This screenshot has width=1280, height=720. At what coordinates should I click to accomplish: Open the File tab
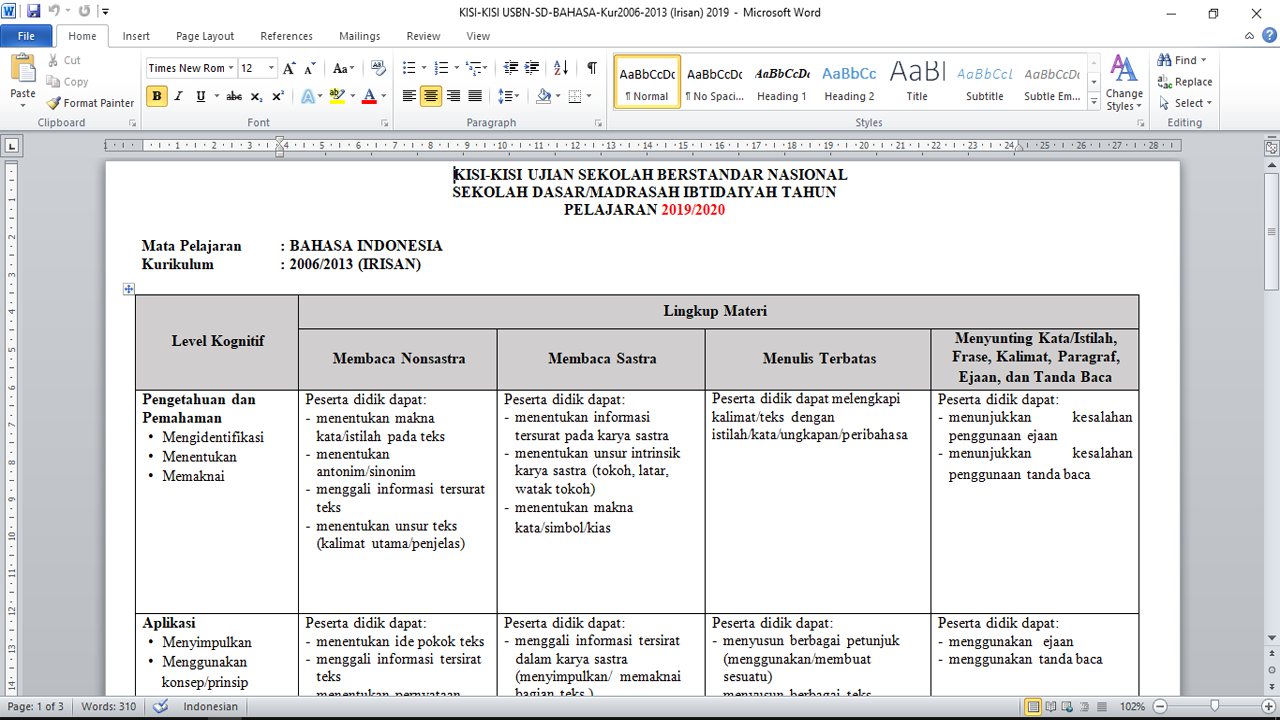pyautogui.click(x=26, y=36)
